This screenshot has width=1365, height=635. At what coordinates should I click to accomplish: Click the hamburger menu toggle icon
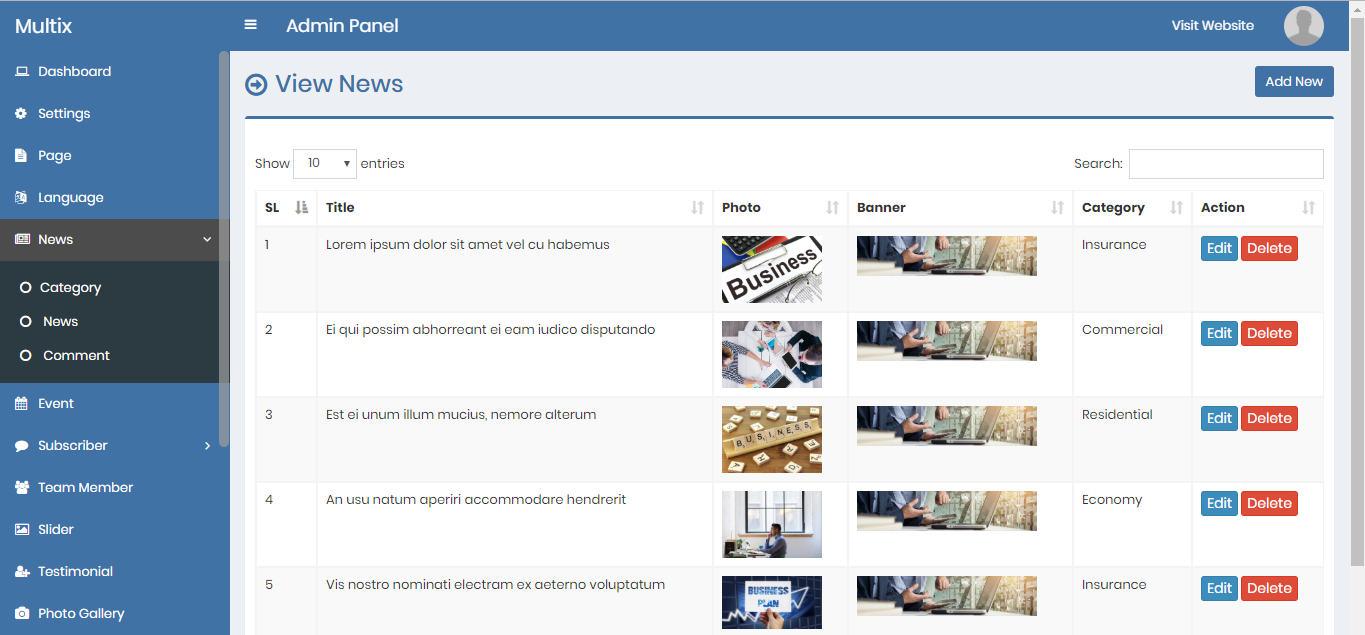tap(251, 25)
